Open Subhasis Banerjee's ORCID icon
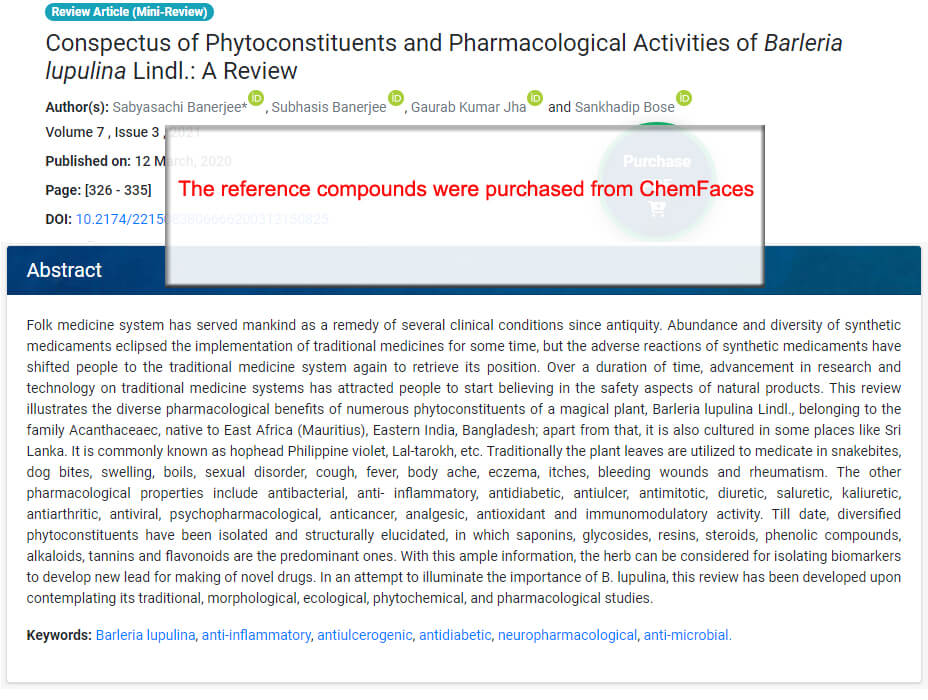 [396, 98]
